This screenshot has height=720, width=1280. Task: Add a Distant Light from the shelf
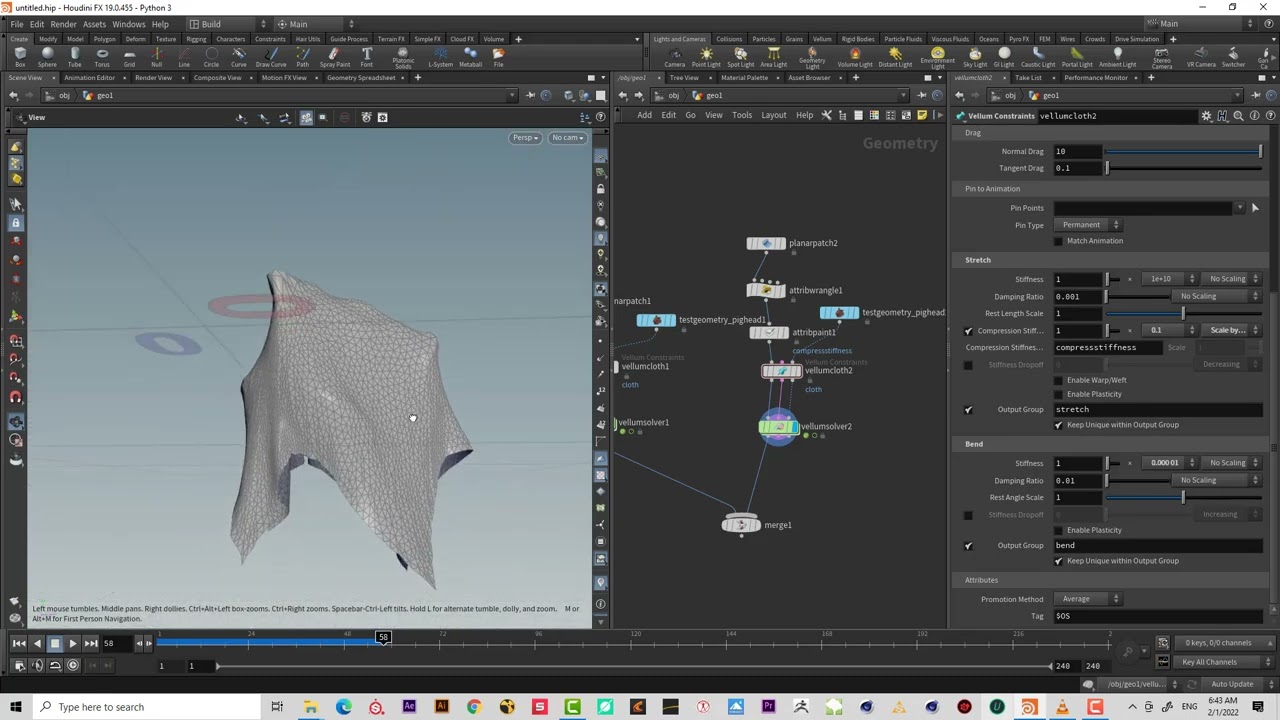click(895, 57)
